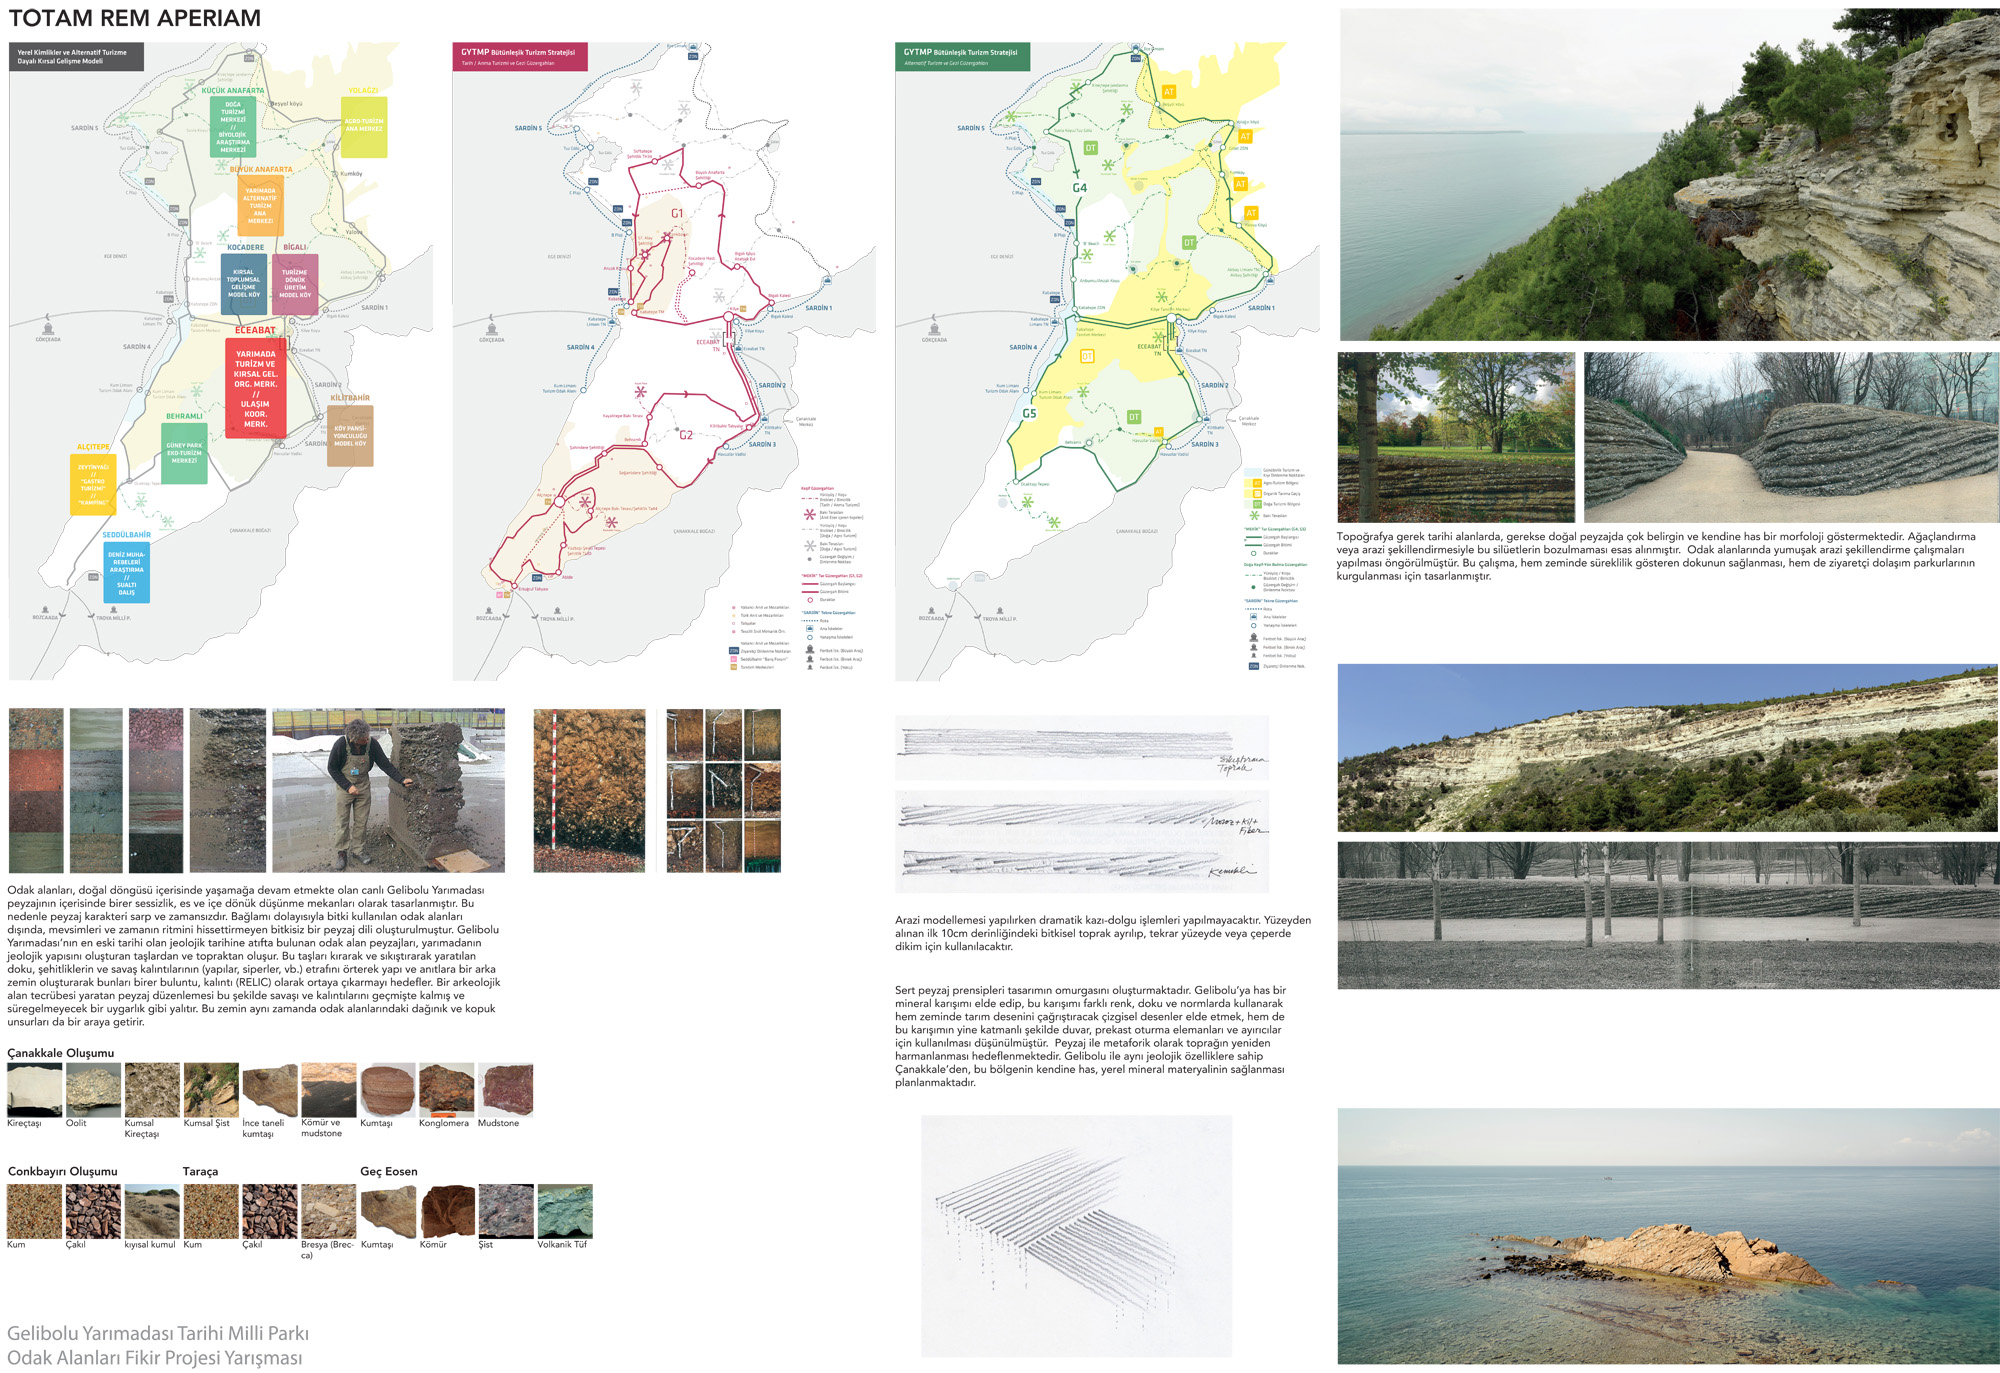The height and width of the screenshot is (1373, 2000).
Task: Open the green GYTMP Alternatif Turizm header
Action: click(x=962, y=57)
